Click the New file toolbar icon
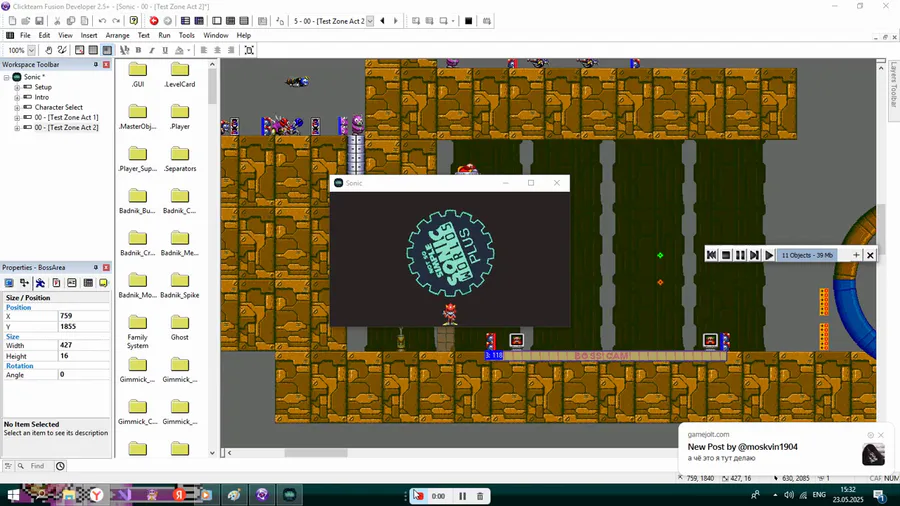 tap(12, 21)
